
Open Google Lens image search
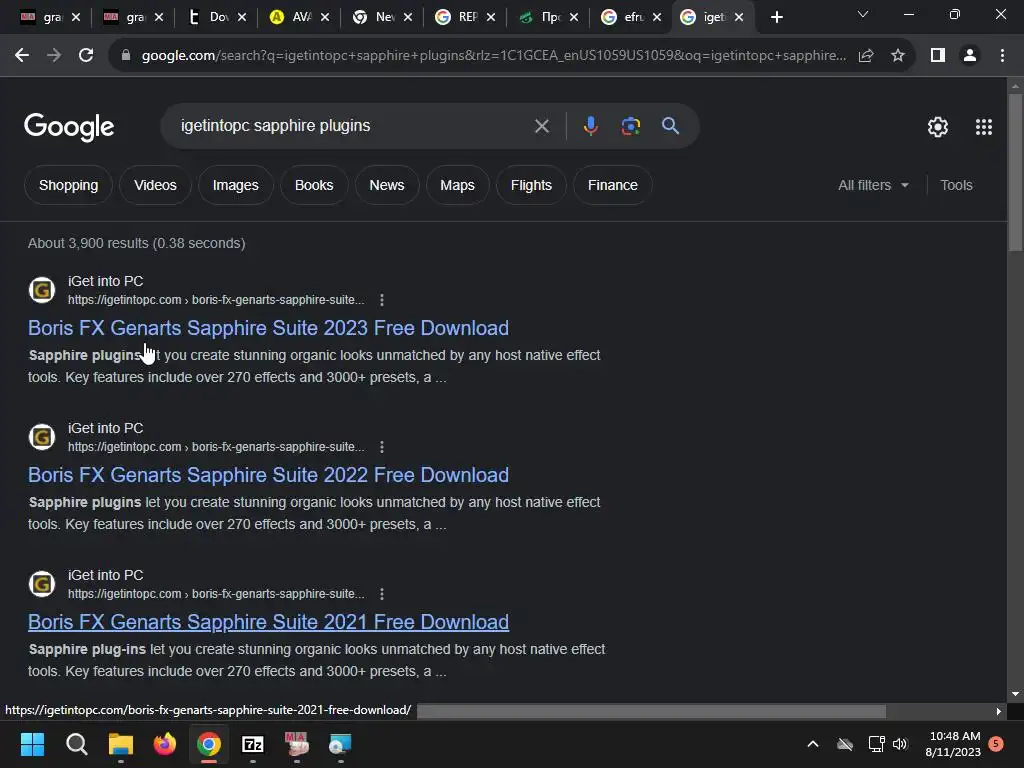click(630, 126)
